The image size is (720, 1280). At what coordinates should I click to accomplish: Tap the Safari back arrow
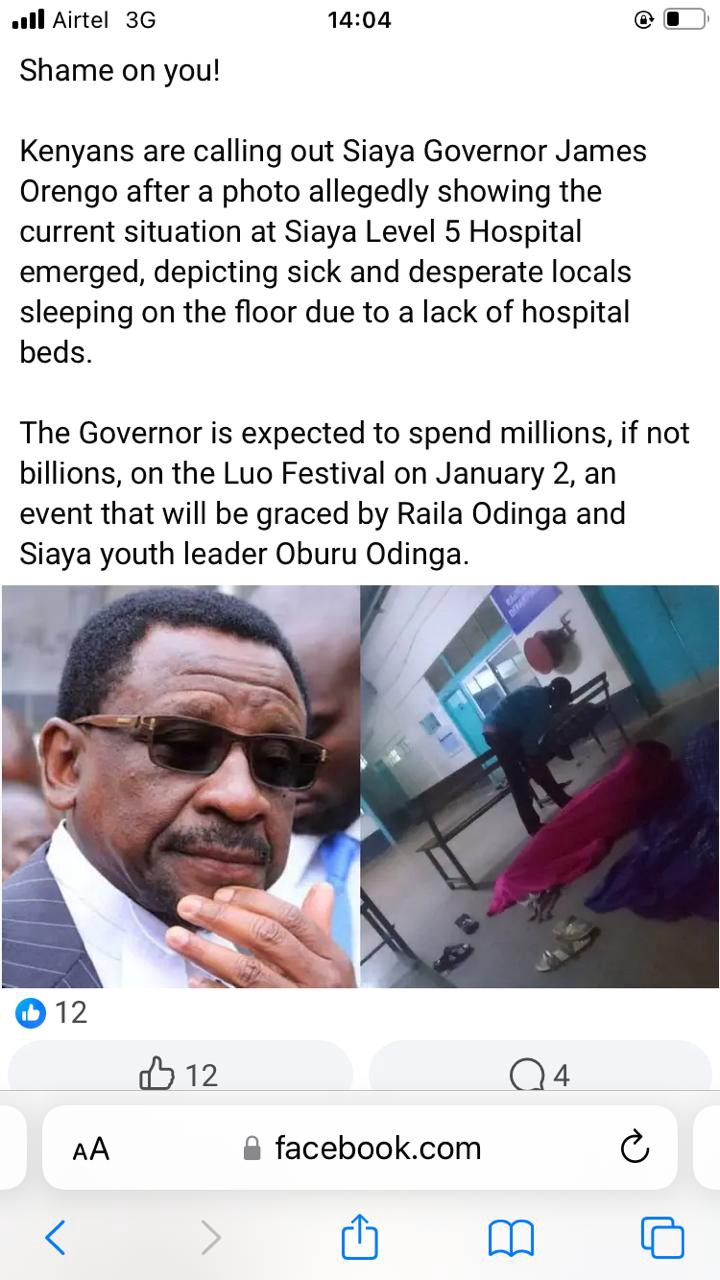point(56,1237)
